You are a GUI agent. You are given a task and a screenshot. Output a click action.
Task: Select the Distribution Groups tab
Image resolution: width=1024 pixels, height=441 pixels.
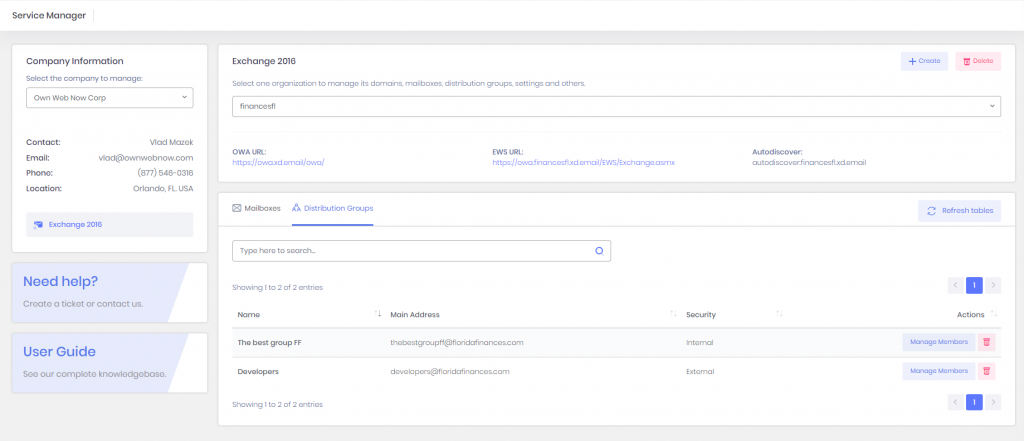point(333,208)
